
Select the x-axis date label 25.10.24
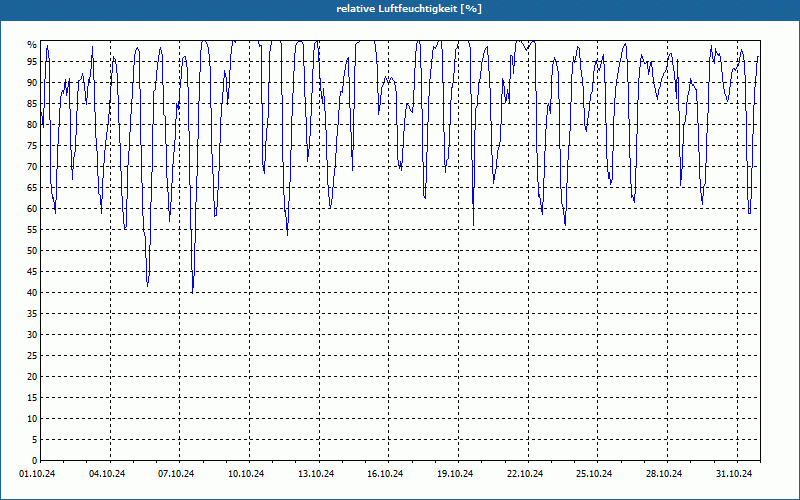[594, 474]
